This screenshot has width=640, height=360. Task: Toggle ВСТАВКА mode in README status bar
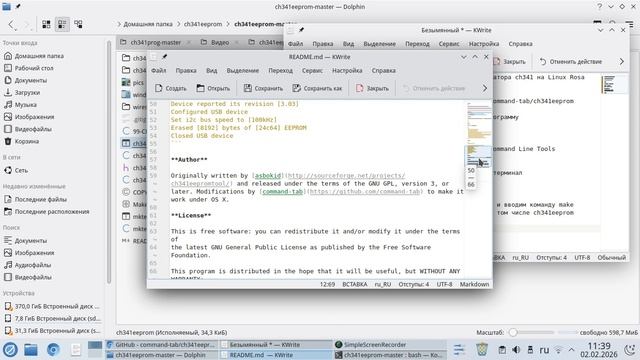[355, 284]
